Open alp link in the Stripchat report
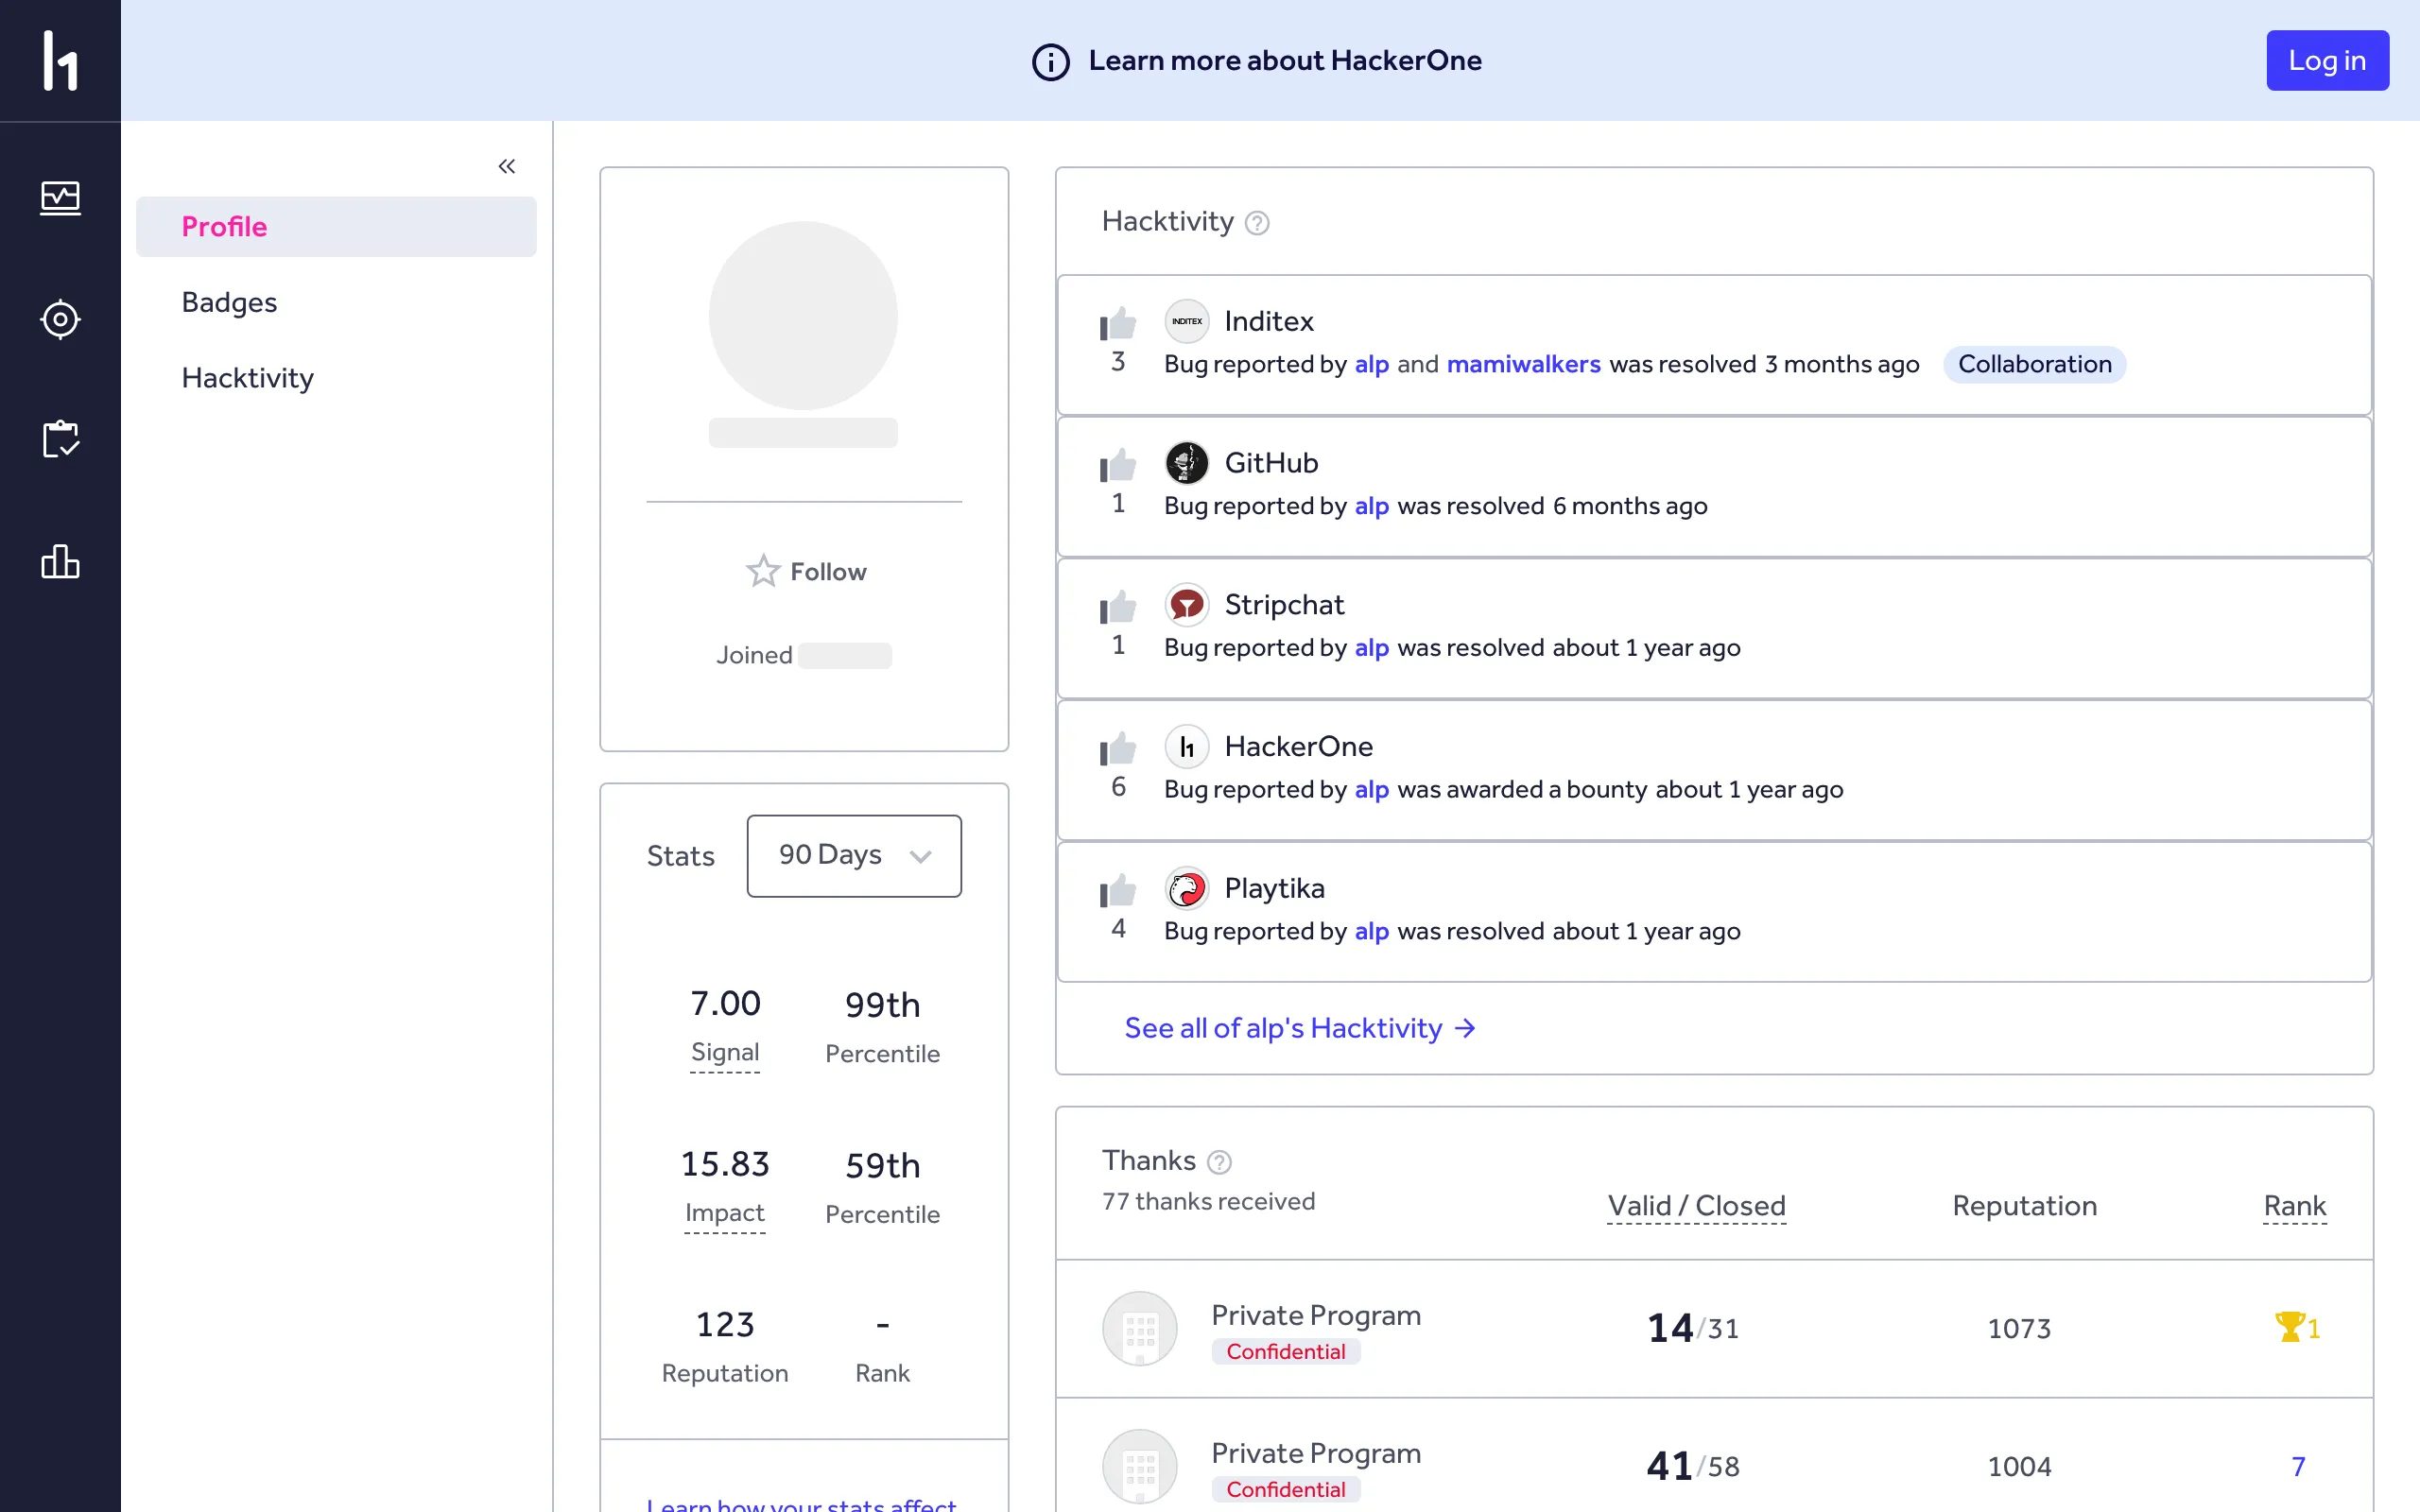The width and height of the screenshot is (2420, 1512). click(x=1371, y=649)
